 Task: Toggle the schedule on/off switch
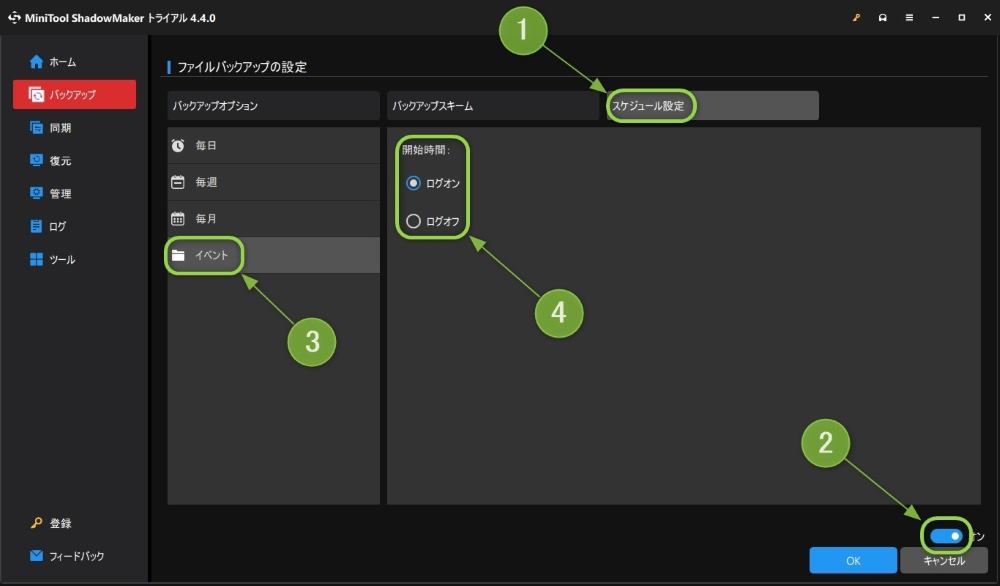pyautogui.click(x=946, y=536)
